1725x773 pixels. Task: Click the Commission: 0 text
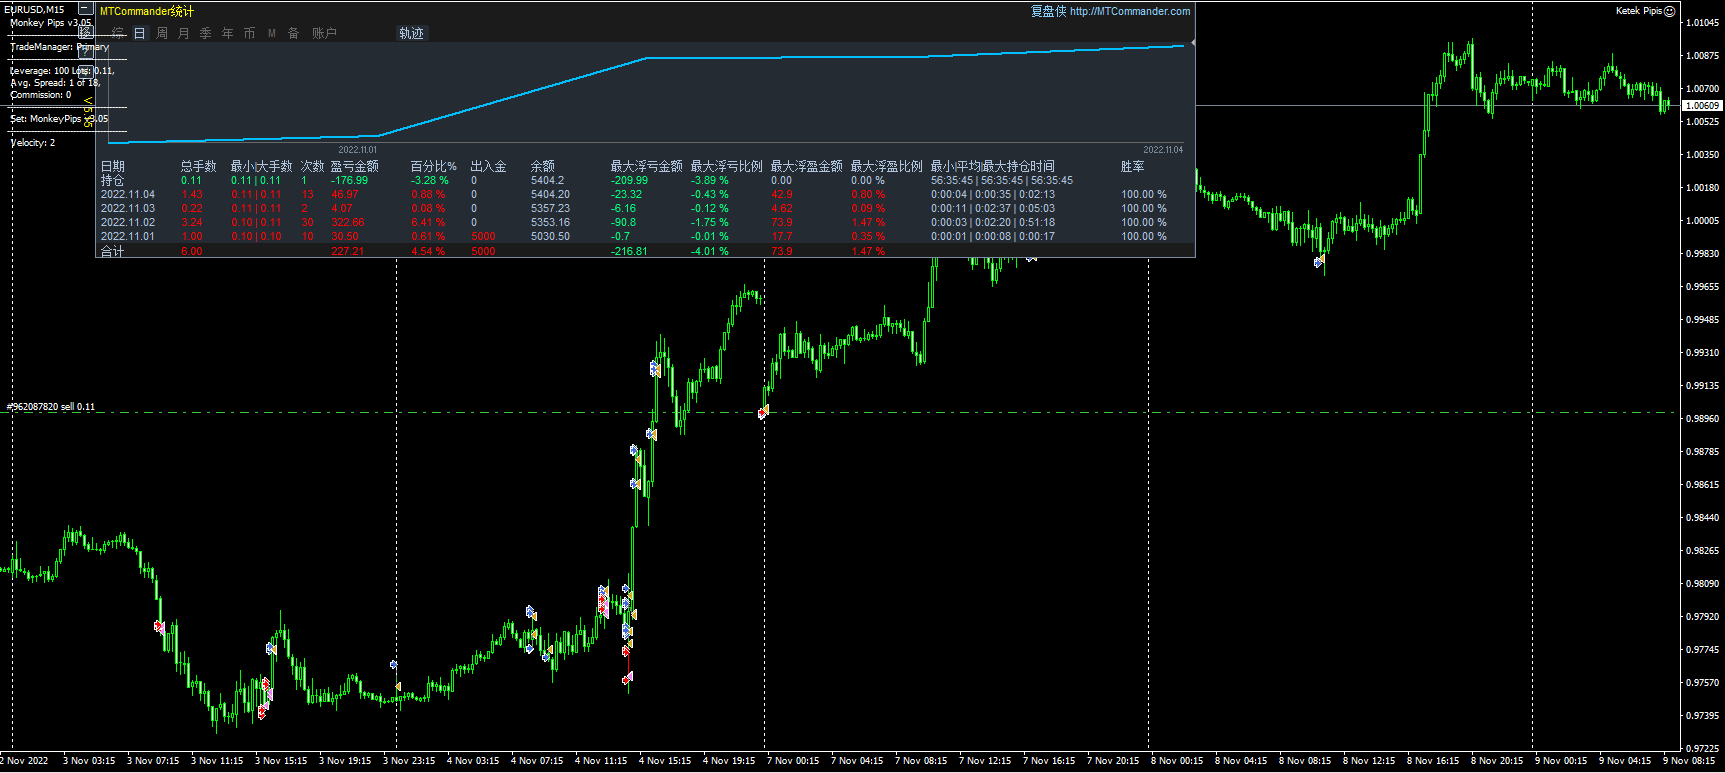coord(41,94)
